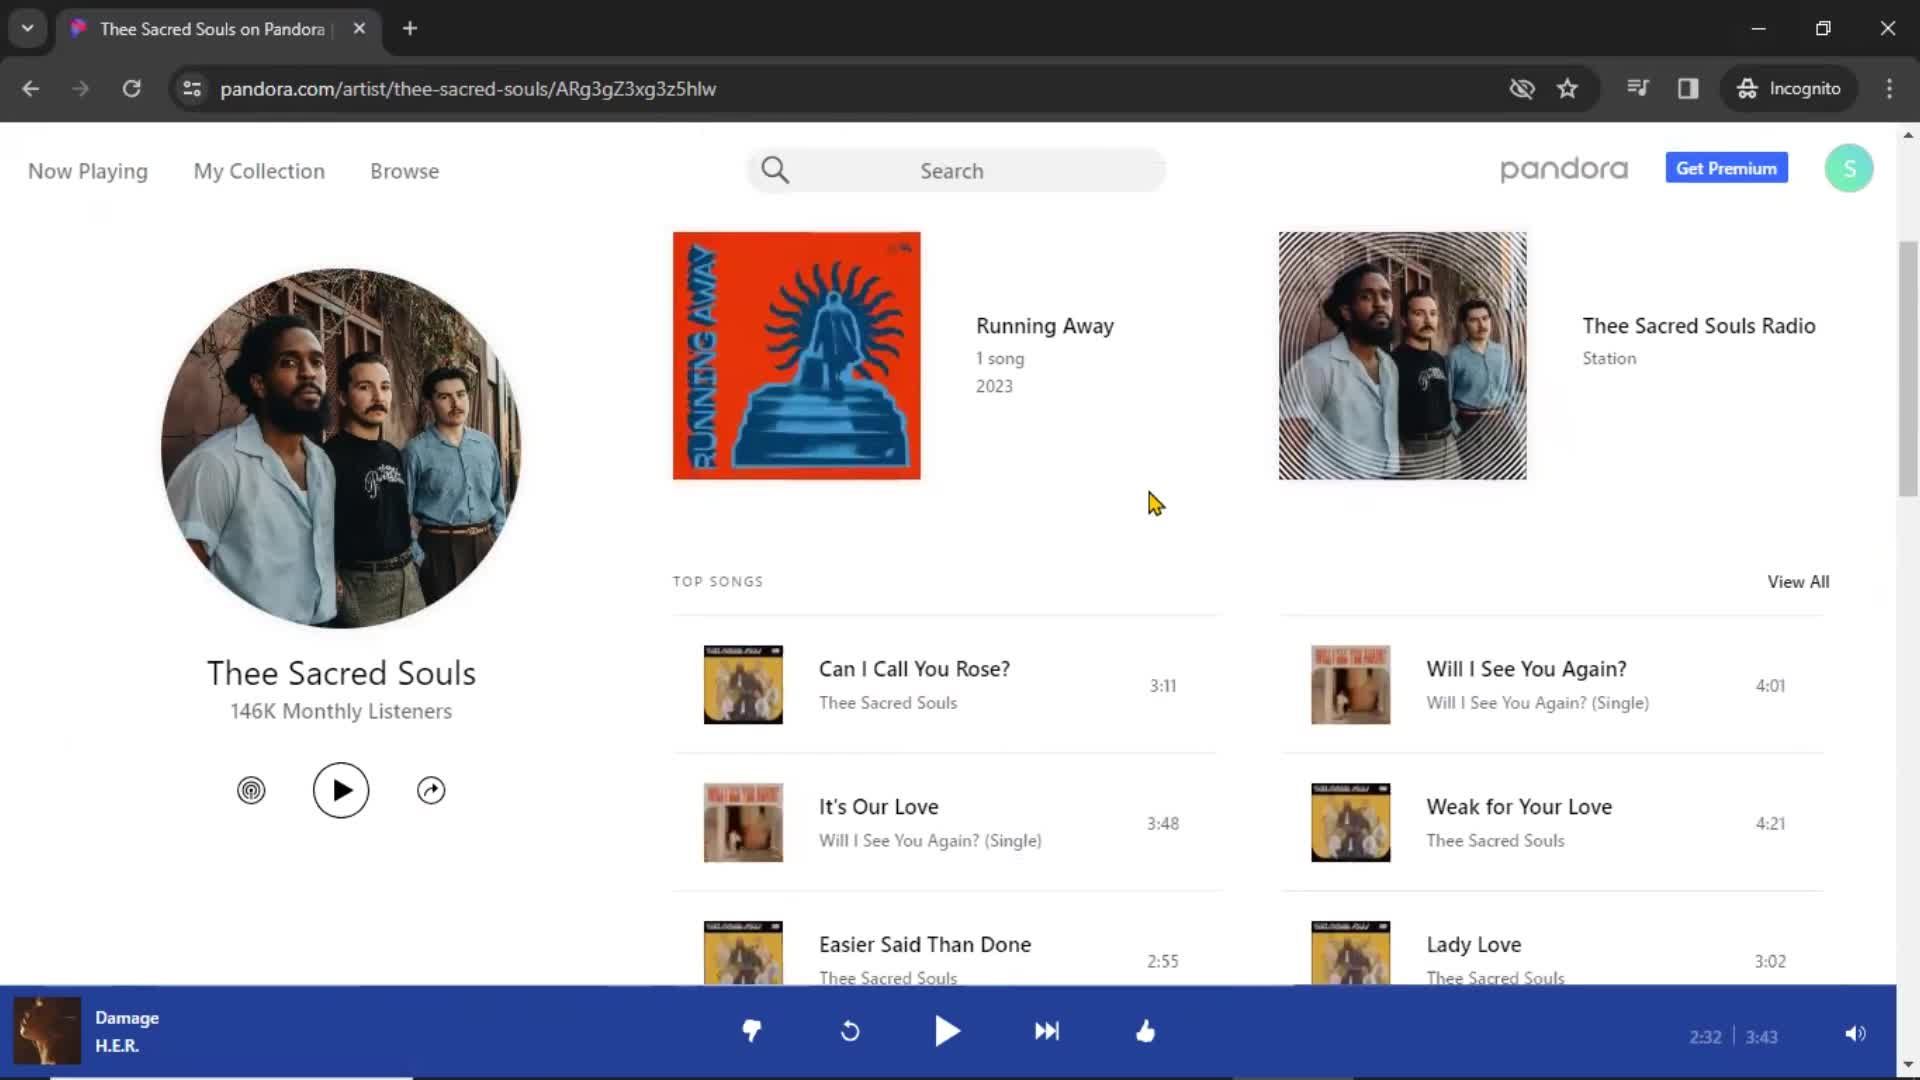The width and height of the screenshot is (1920, 1080).
Task: Click the skip forward icon in player
Action: pos(1046,1031)
